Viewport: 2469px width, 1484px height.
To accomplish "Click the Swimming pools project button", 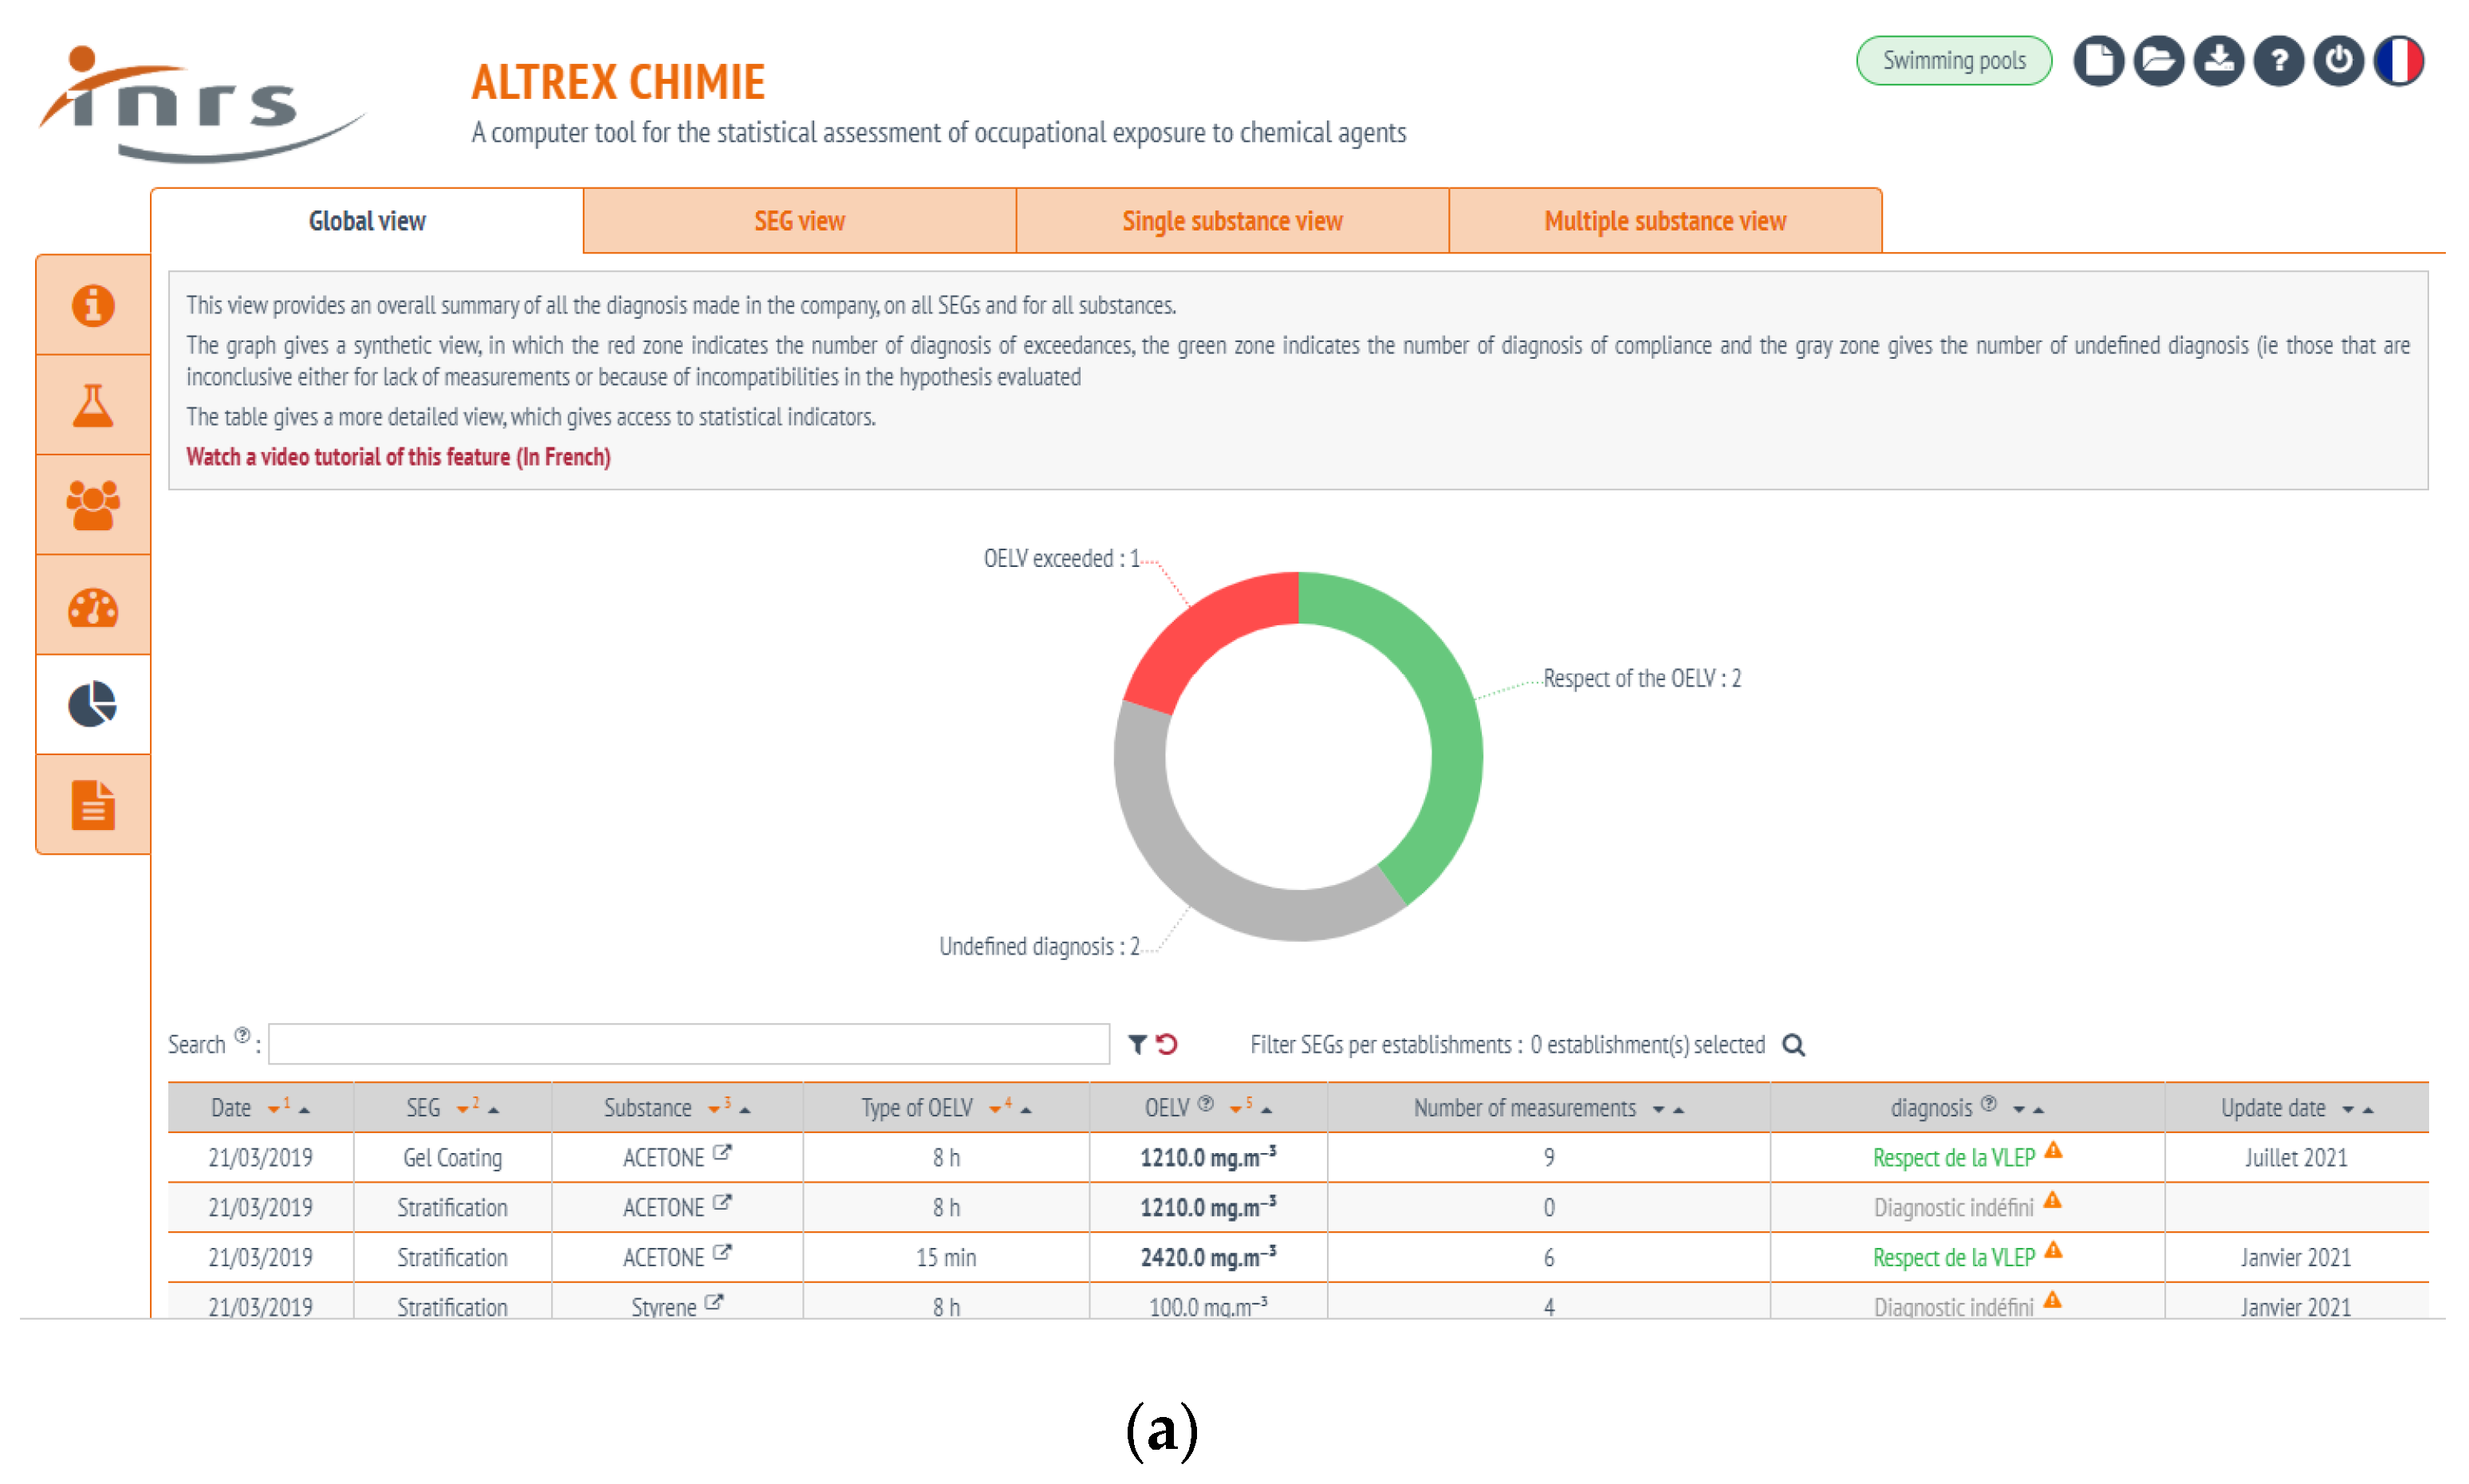I will point(1953,61).
